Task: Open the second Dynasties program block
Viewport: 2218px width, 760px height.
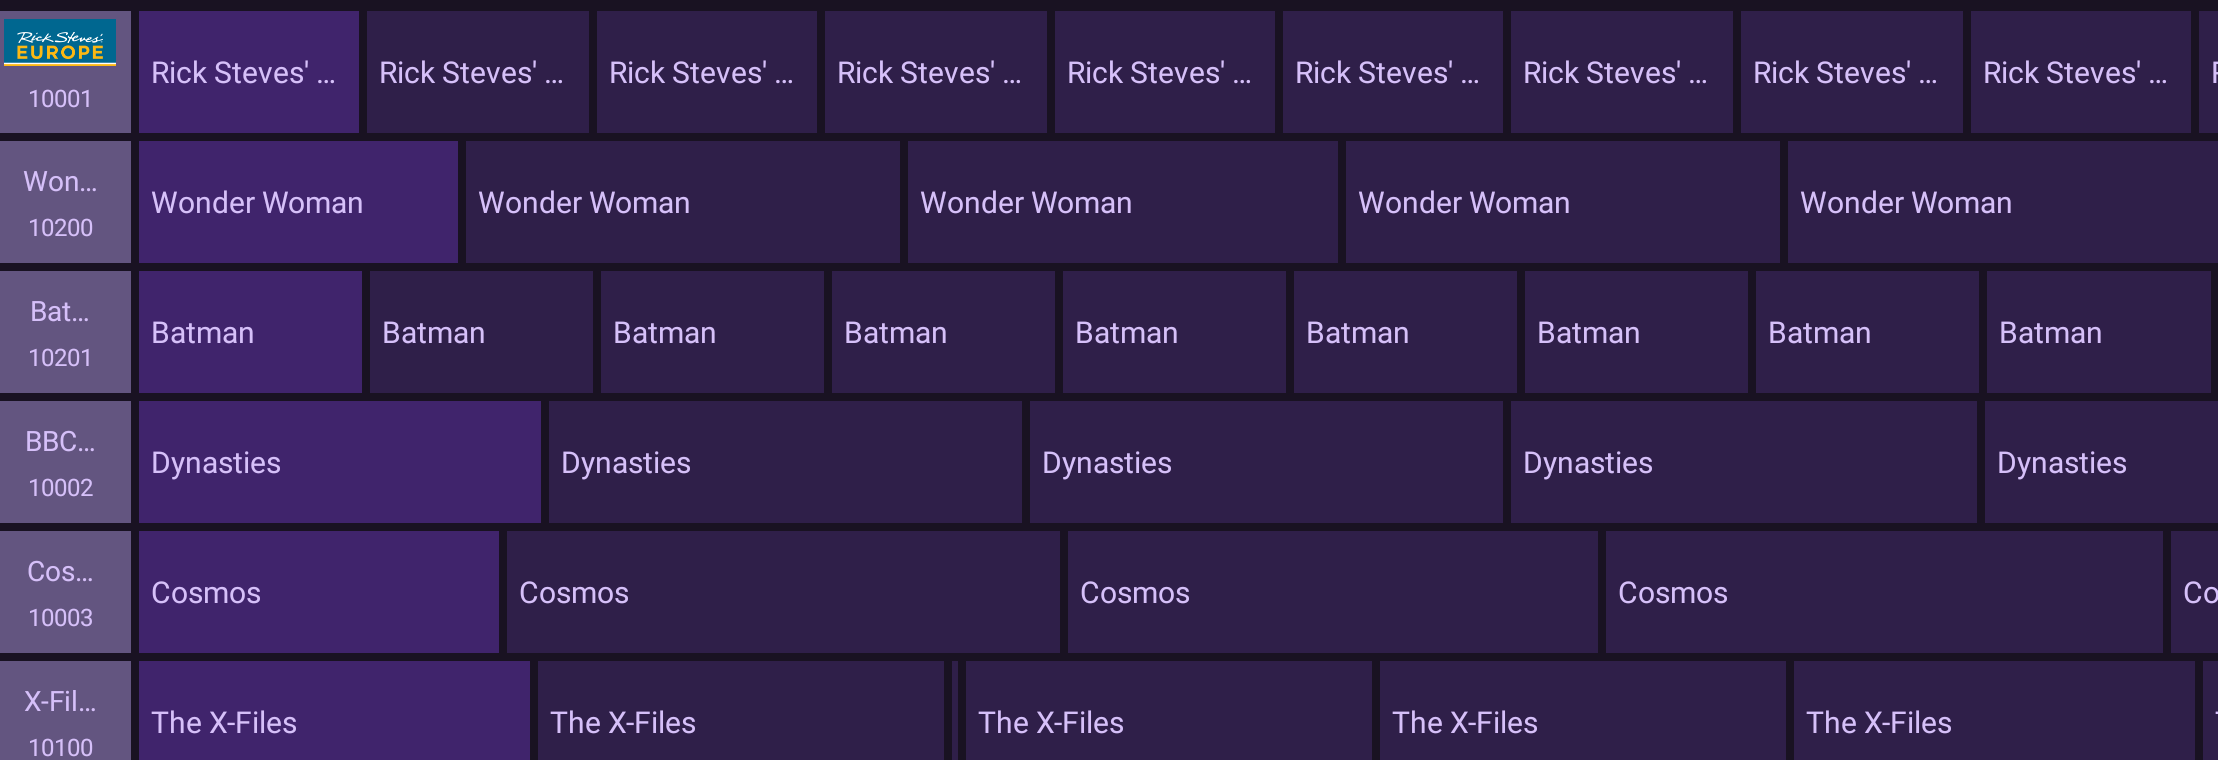Action: point(785,463)
